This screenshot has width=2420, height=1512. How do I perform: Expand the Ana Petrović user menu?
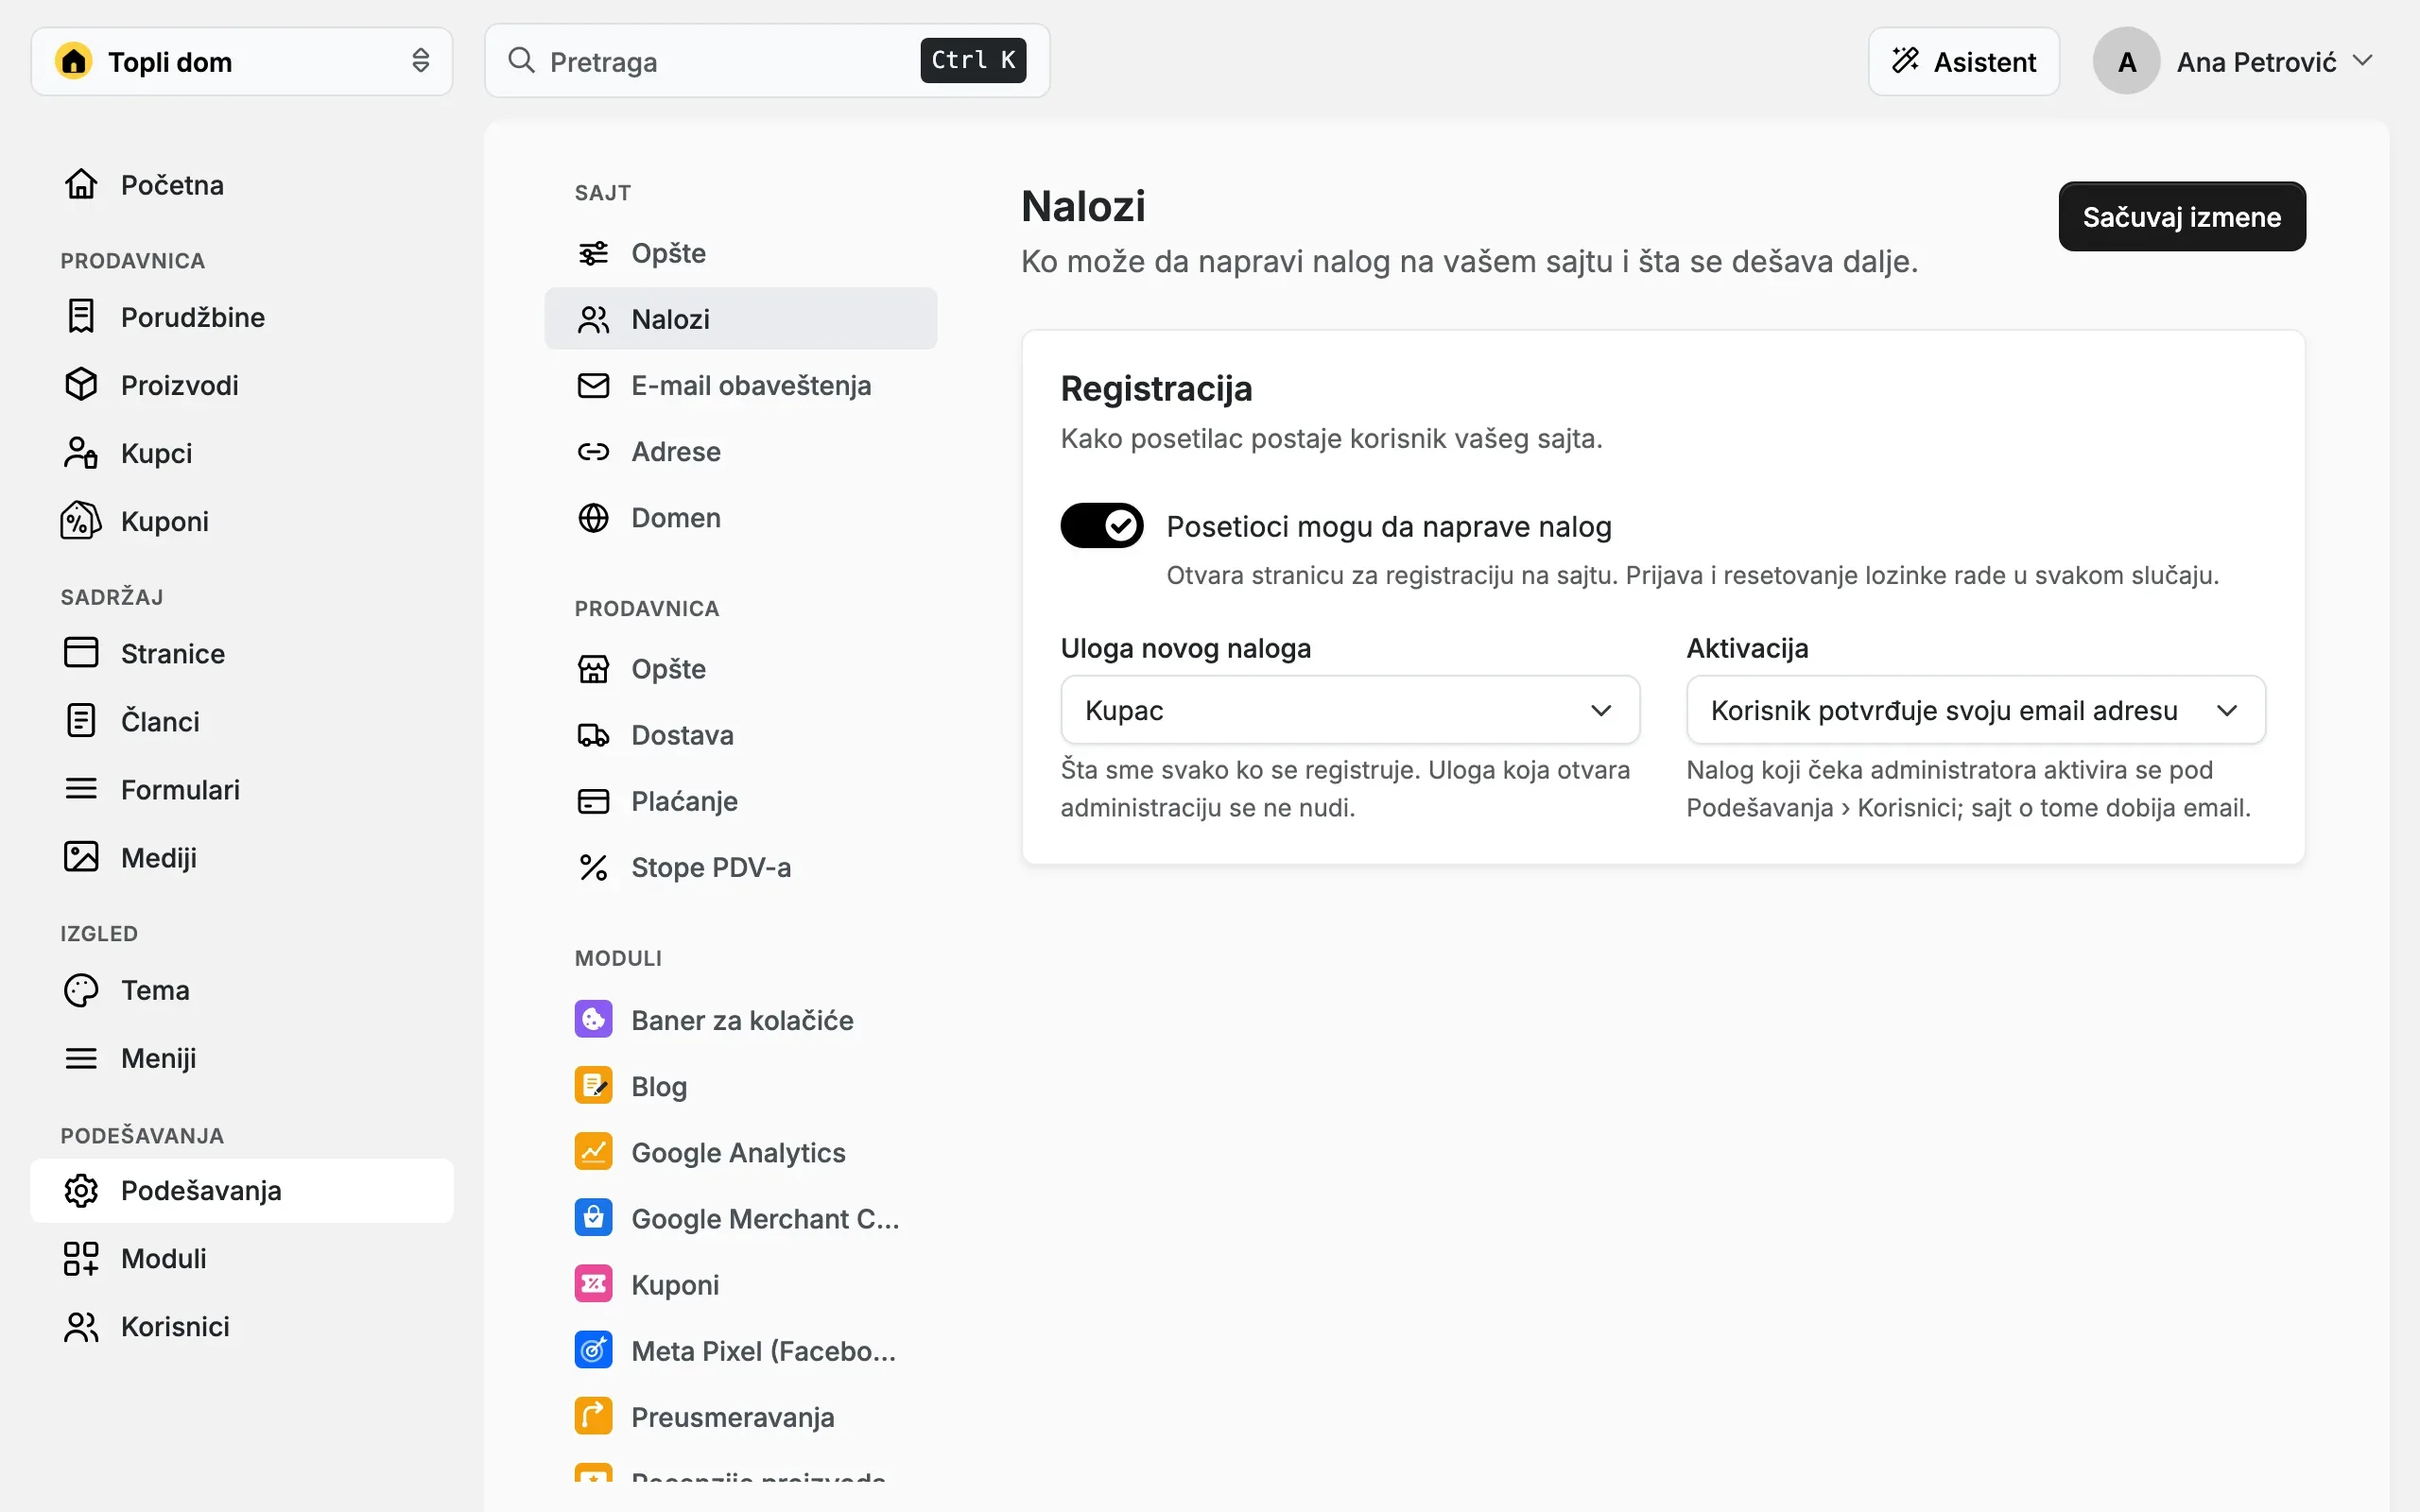2233,61
